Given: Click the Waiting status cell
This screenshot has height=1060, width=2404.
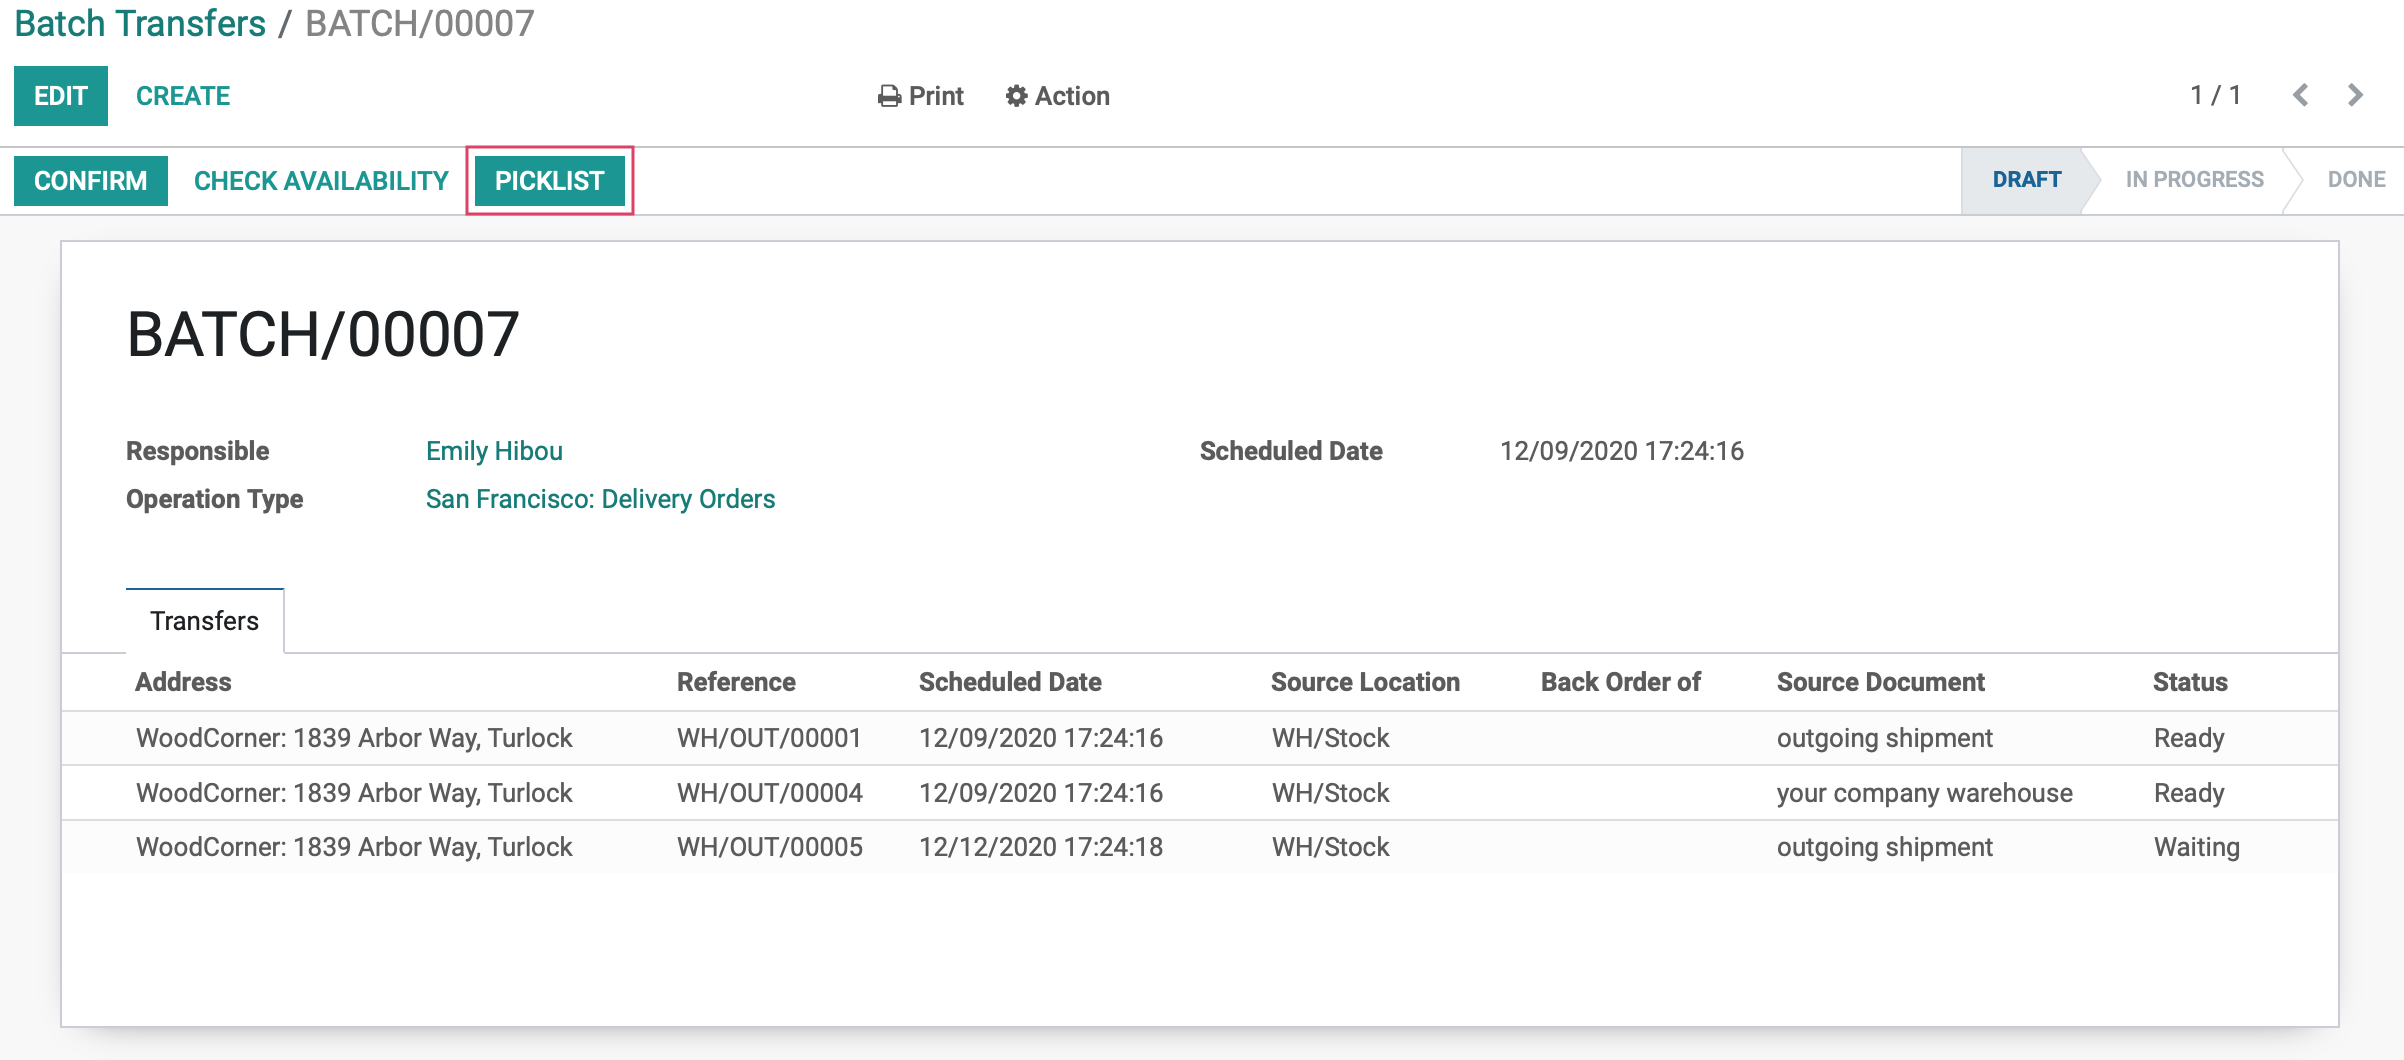Looking at the screenshot, I should click(2196, 847).
